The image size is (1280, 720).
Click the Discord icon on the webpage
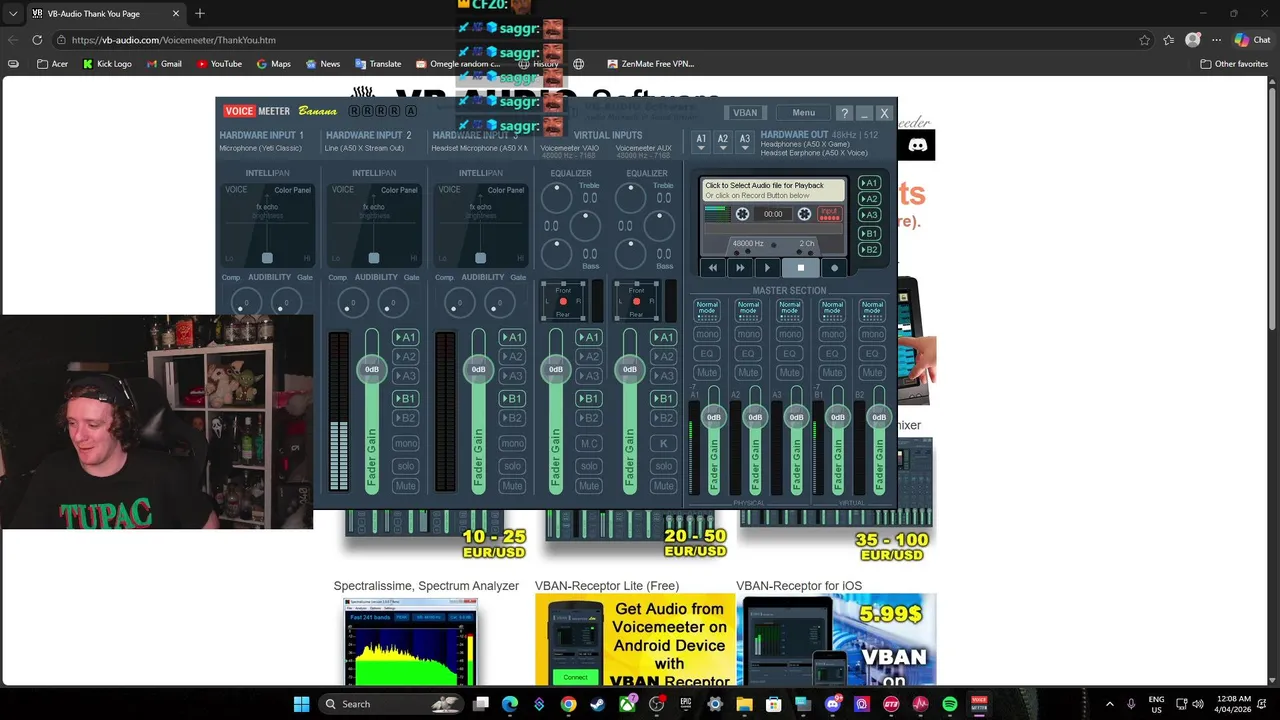(917, 145)
